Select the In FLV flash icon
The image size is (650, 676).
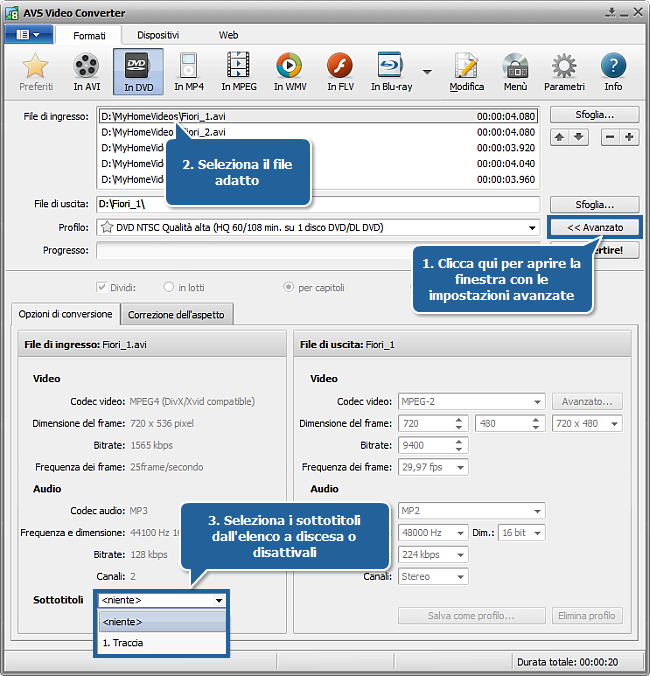click(340, 67)
